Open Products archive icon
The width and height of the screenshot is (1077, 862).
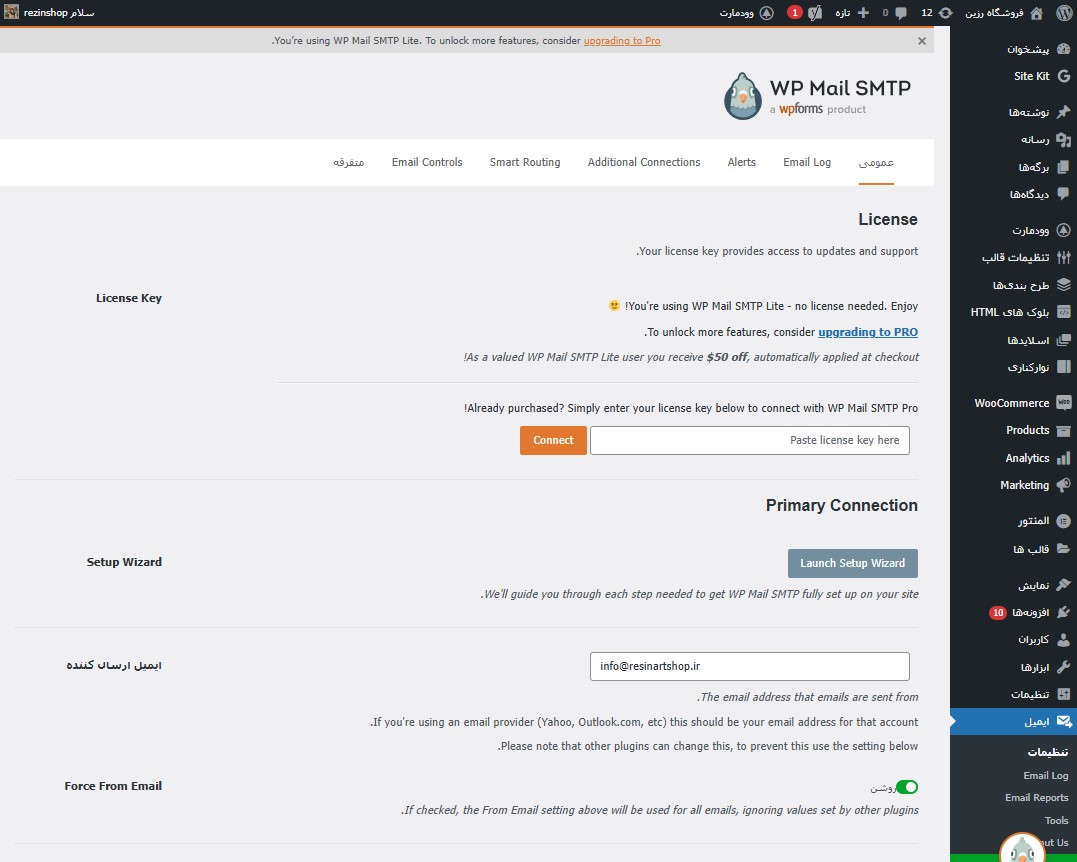(1063, 431)
